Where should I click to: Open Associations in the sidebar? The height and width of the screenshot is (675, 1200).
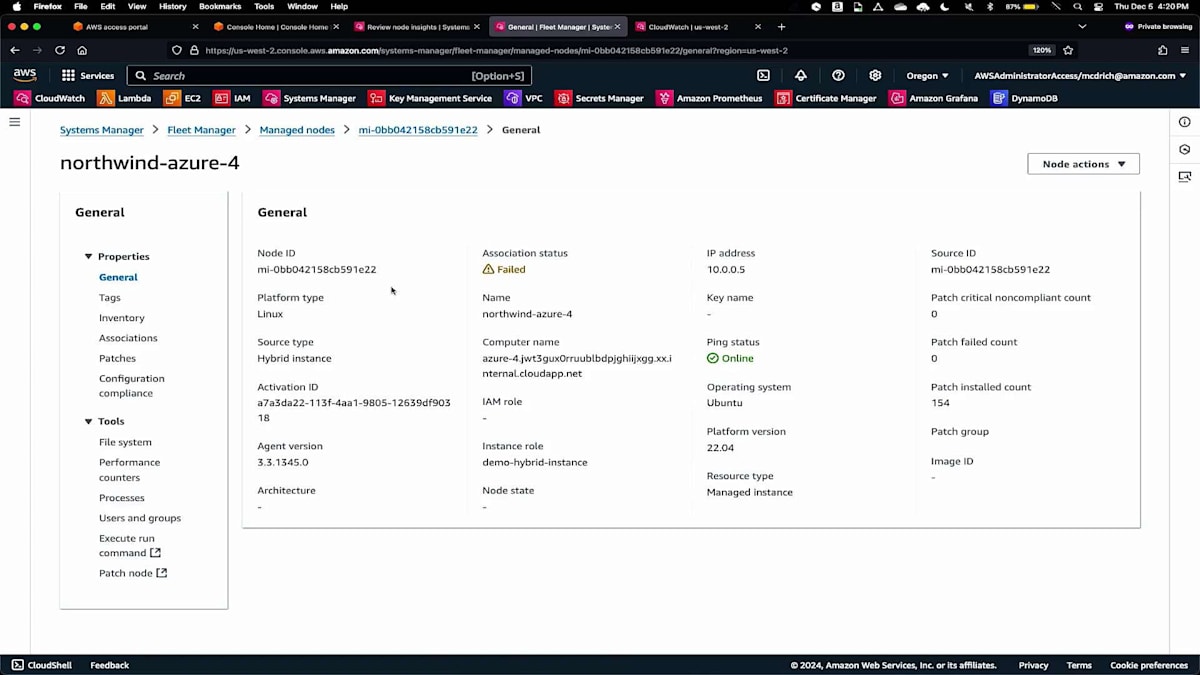tap(128, 338)
